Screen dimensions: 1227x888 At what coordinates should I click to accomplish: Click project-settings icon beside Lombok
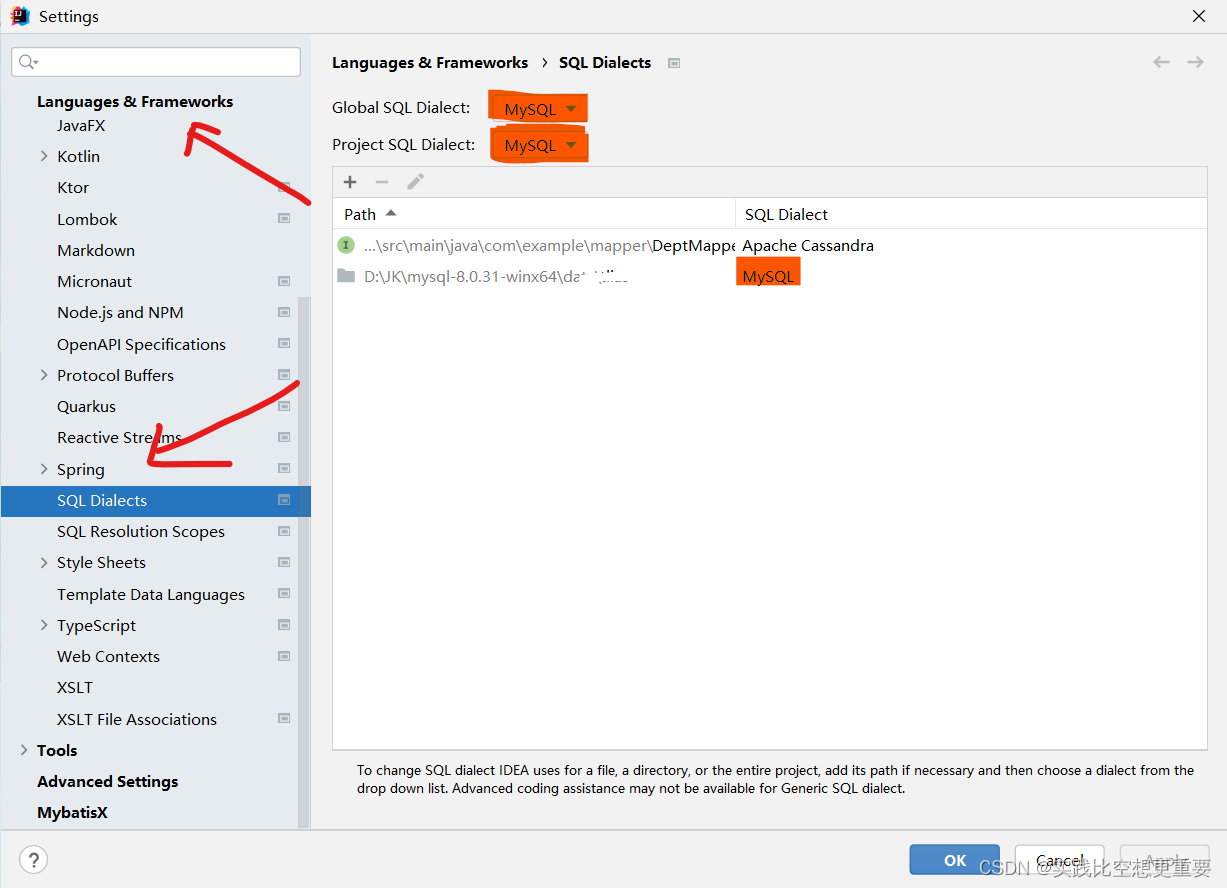click(284, 219)
